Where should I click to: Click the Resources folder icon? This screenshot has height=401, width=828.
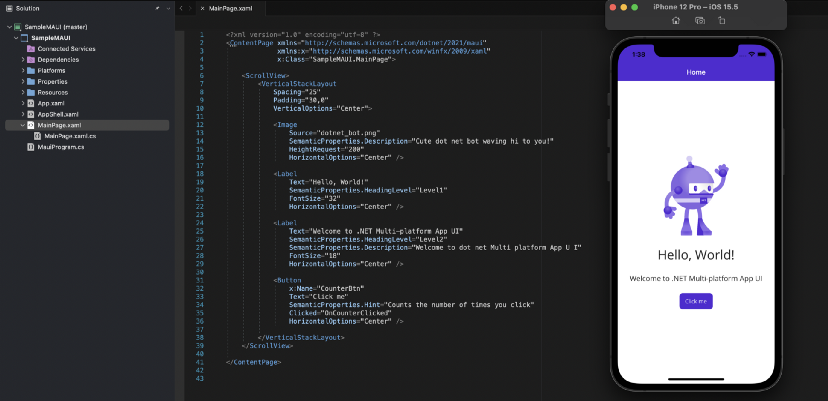click(31, 92)
